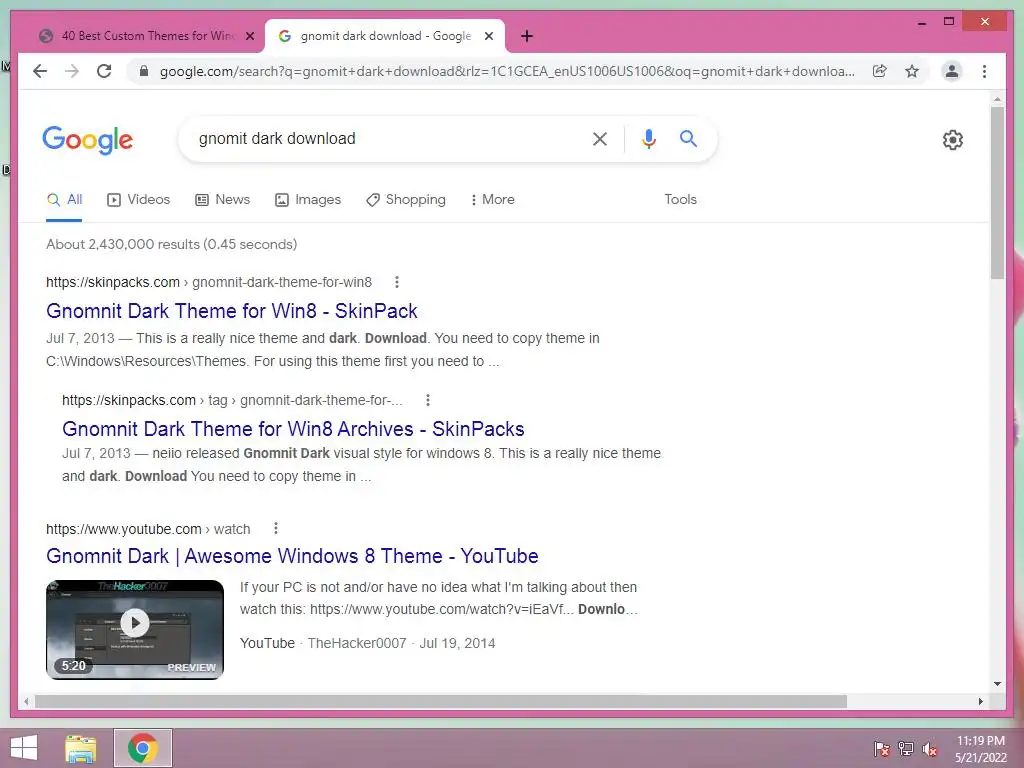Click the youtube.com watch URL text

[x=148, y=529]
